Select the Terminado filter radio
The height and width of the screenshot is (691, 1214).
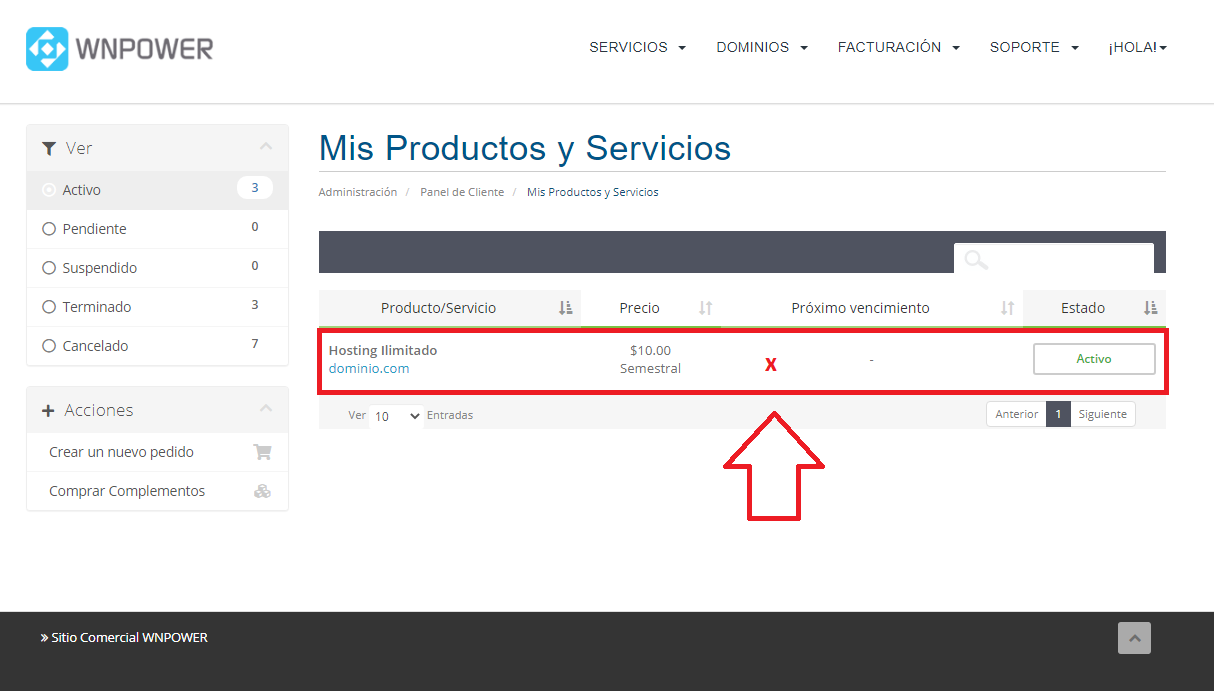pyautogui.click(x=49, y=307)
